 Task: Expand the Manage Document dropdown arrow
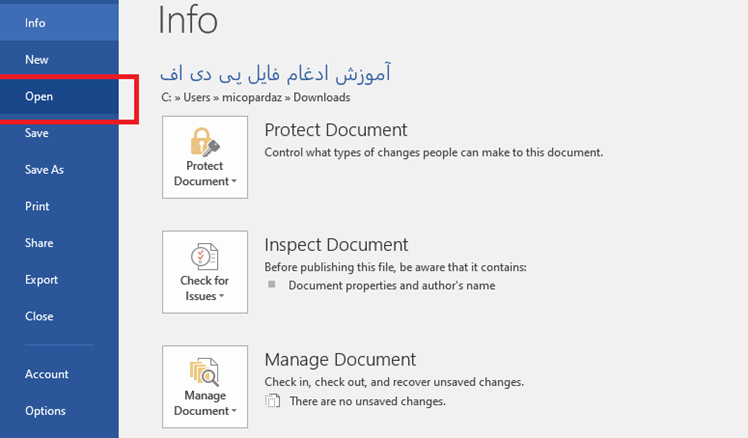click(234, 411)
